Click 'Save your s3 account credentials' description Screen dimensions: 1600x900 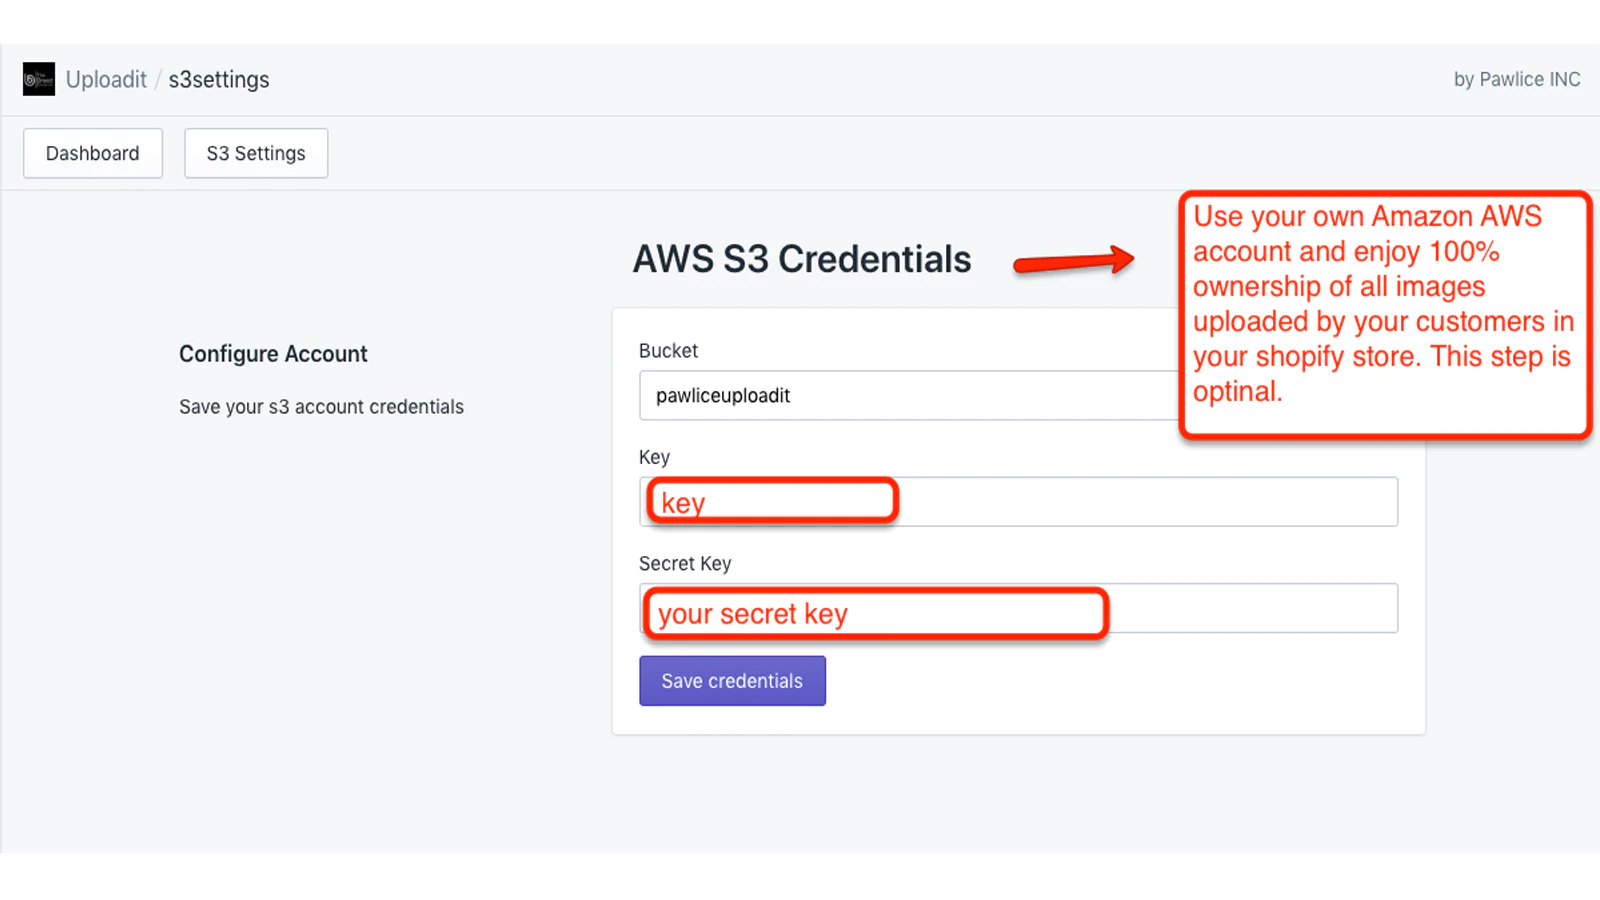pos(321,407)
